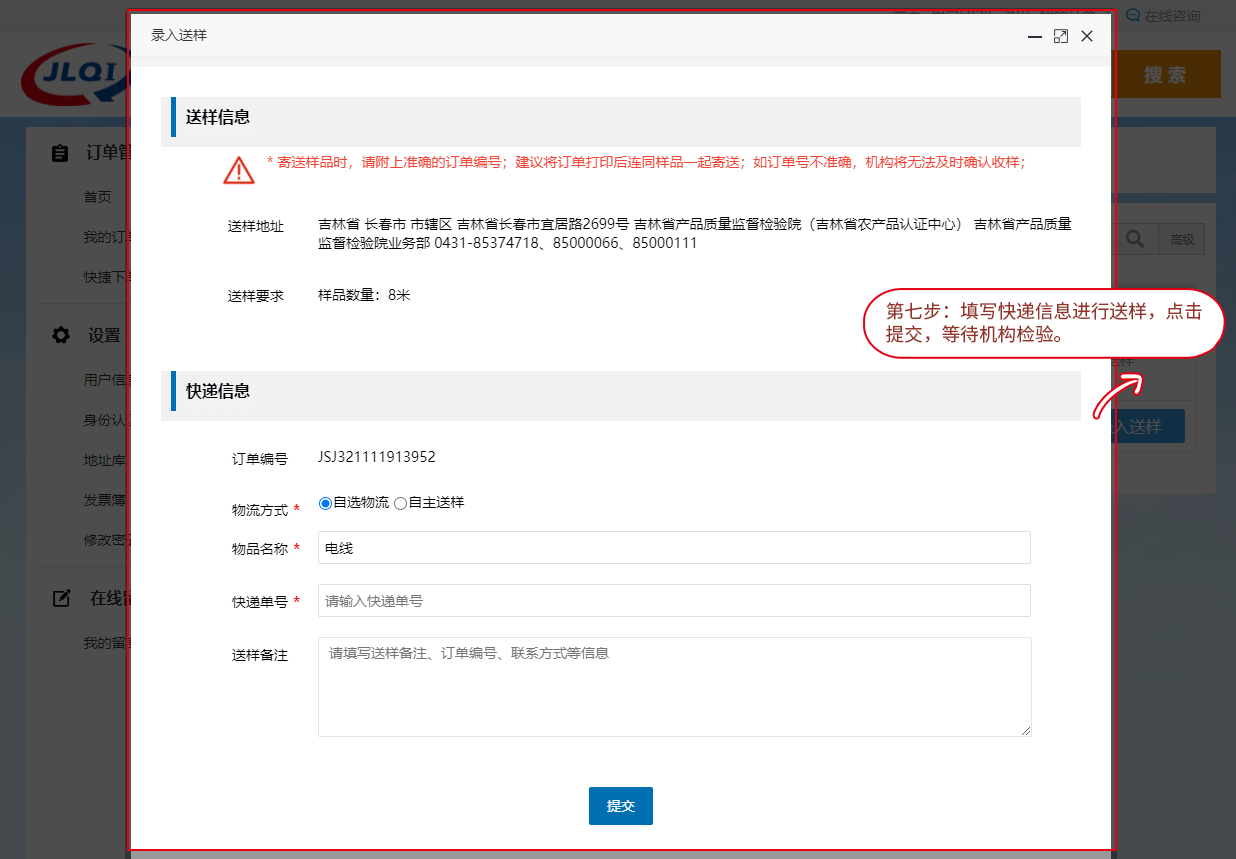This screenshot has width=1236, height=859.
Task: Click the magnifier search icon beside 高级
Action: tap(1135, 239)
